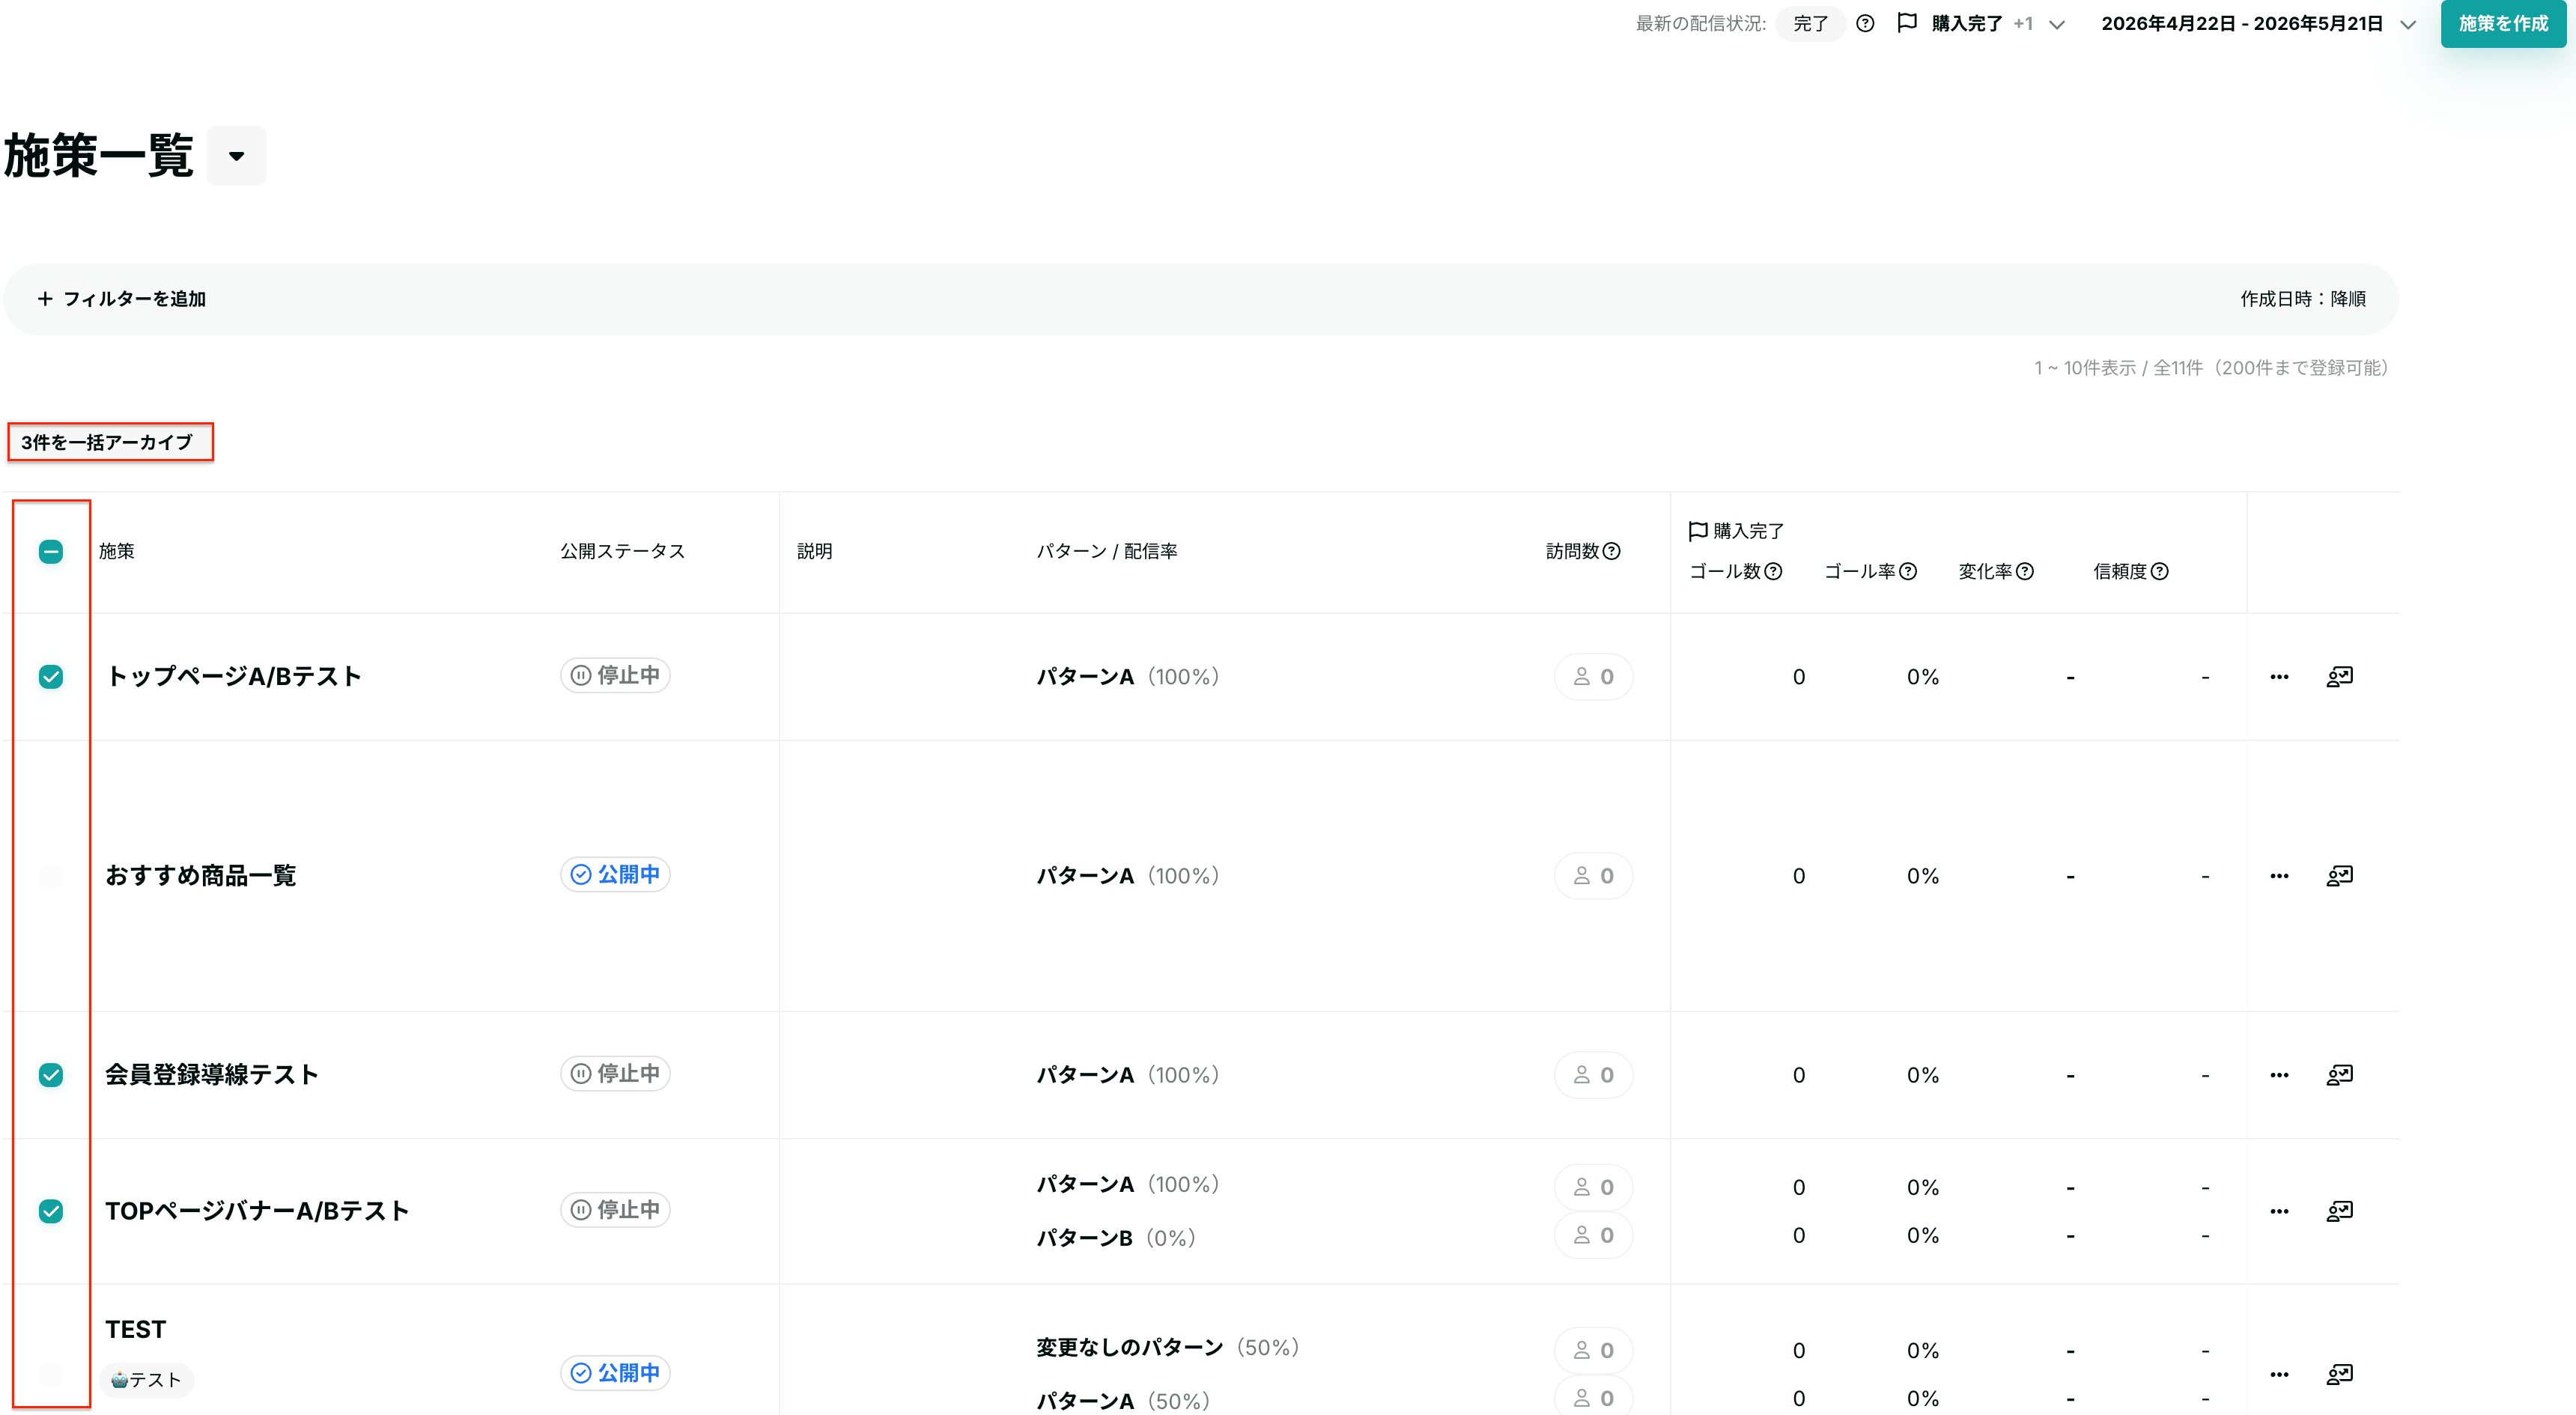Screen dimensions: 2576x1415
Task: Uncheck the 会員登録導線テスト checkbox
Action: [51, 1075]
